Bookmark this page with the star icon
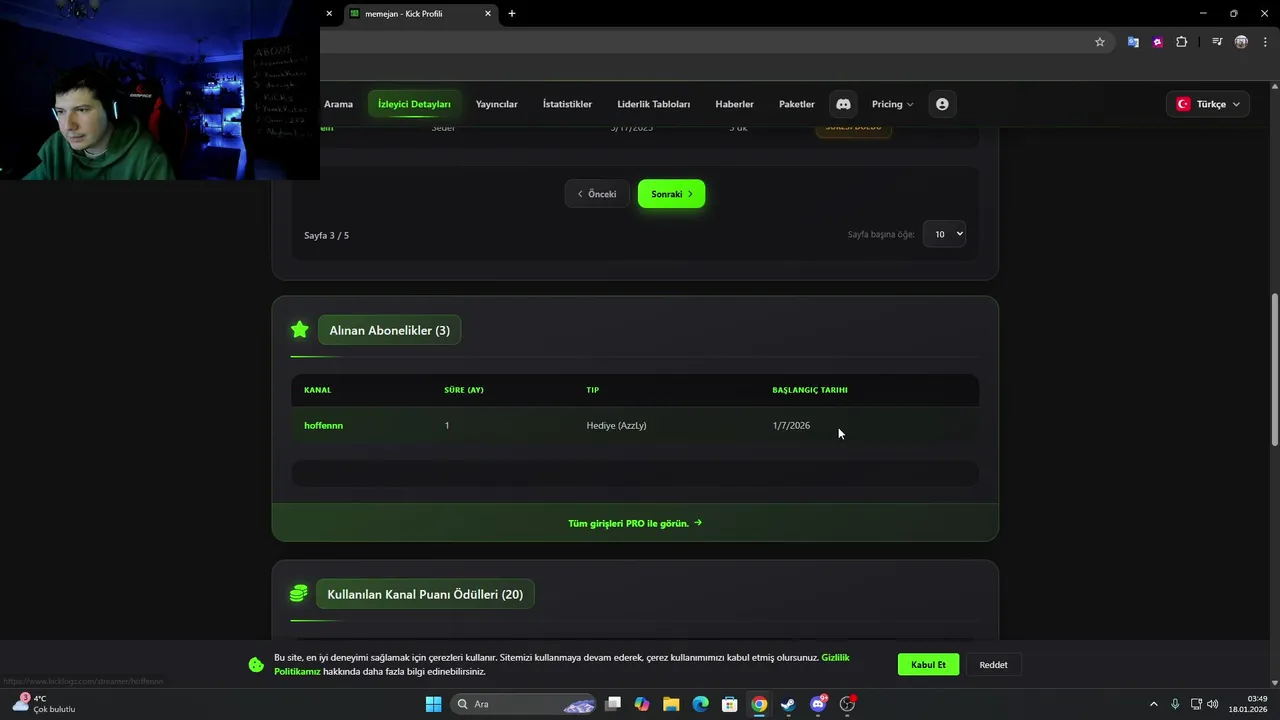This screenshot has height=720, width=1280. (x=1100, y=42)
